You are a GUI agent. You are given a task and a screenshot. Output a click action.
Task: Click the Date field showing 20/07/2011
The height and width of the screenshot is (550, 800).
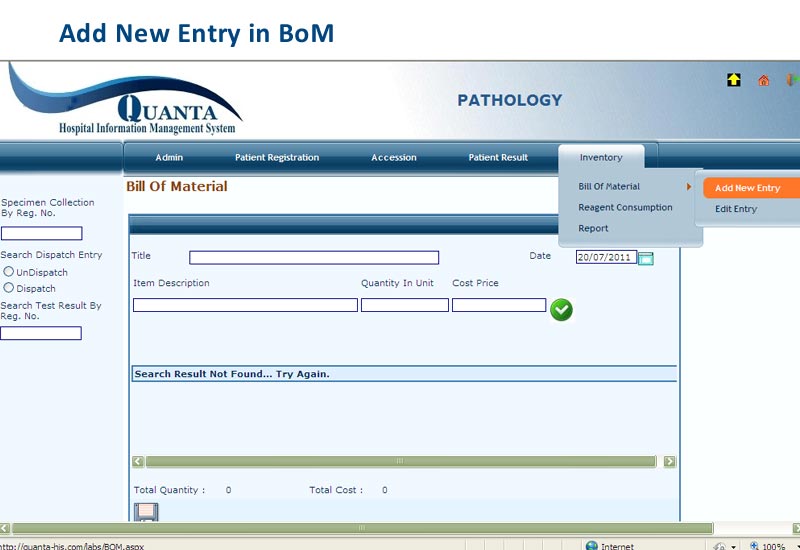point(606,257)
